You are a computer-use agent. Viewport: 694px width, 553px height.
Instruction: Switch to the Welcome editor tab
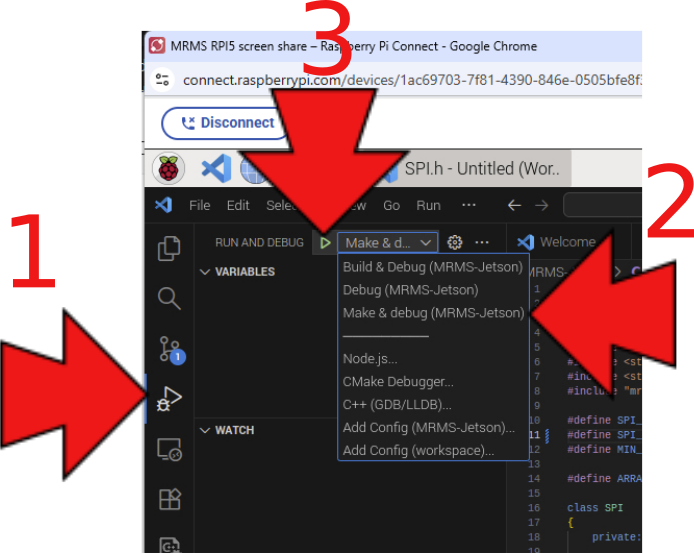point(566,242)
